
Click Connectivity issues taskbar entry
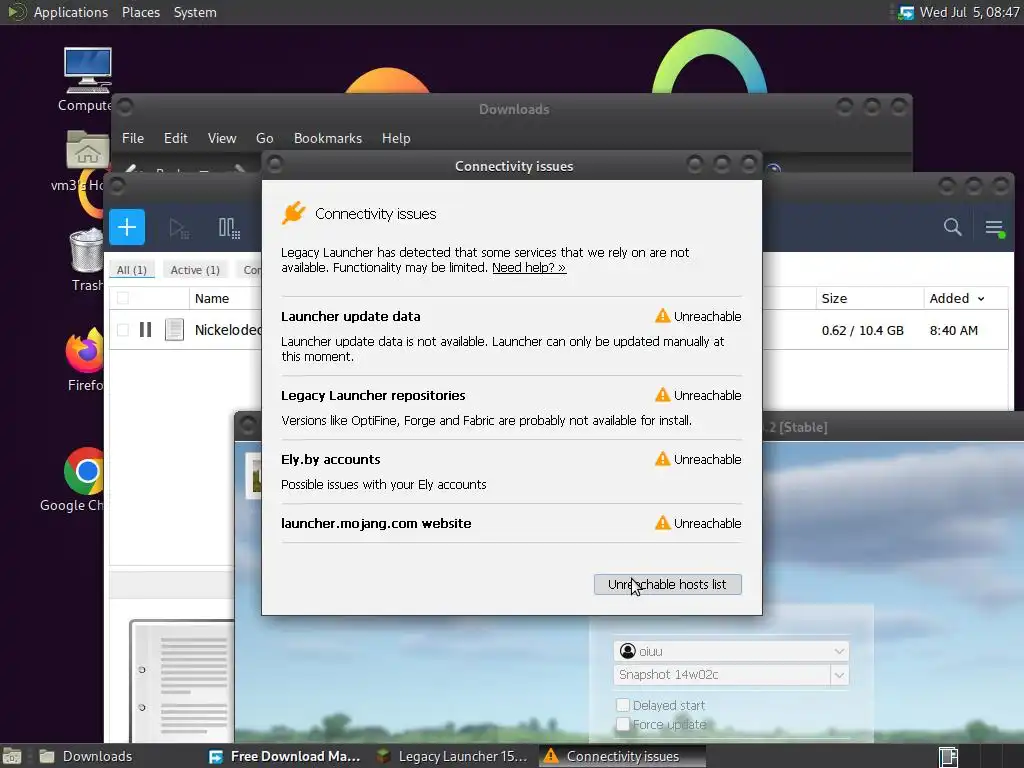point(623,756)
